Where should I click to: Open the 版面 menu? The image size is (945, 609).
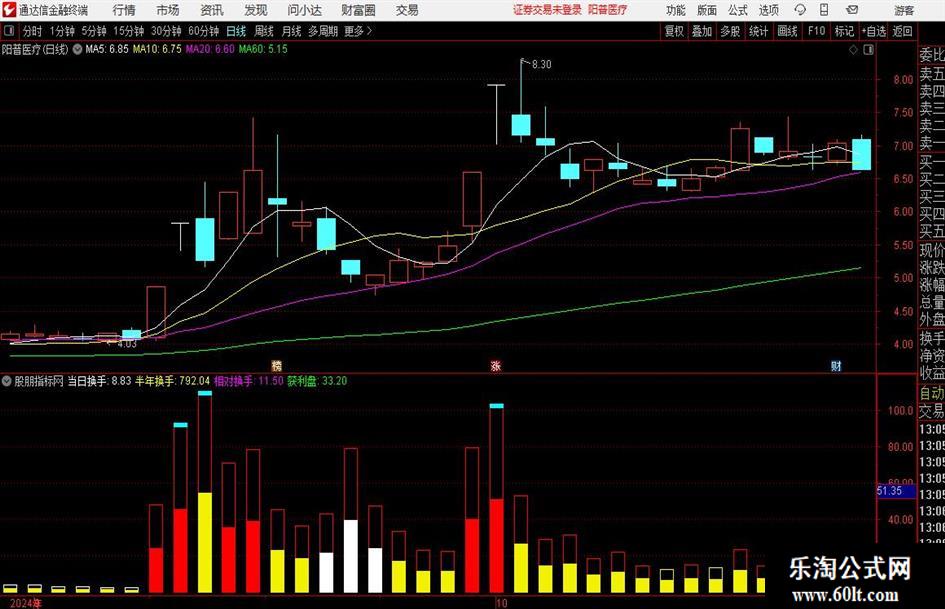tap(706, 10)
